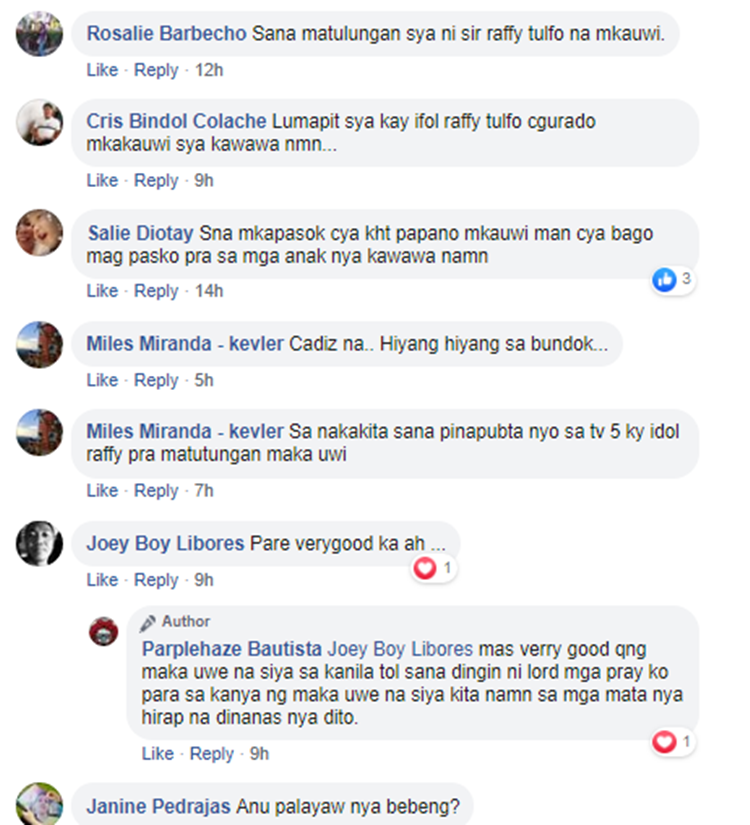Click the tagged Joey Boy Libores mention in reply
Screen dimensions: 750x825
[x=400, y=649]
